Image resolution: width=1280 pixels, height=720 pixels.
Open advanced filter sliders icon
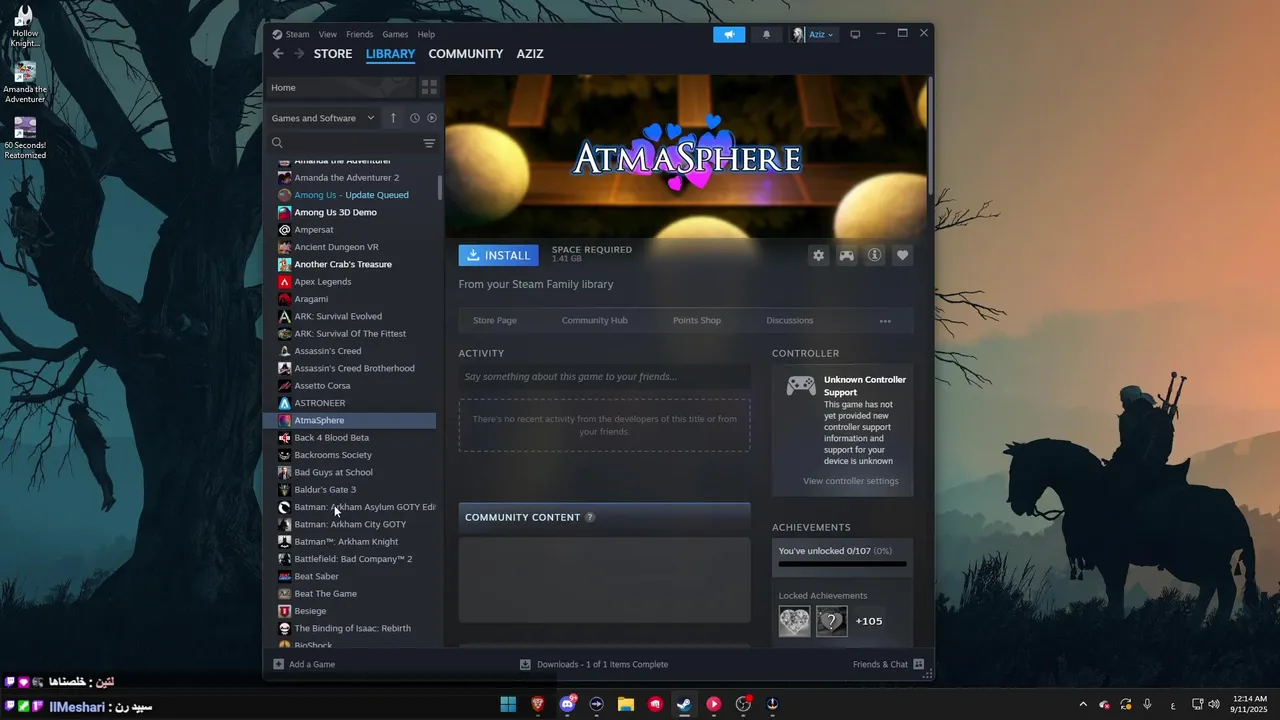(429, 143)
